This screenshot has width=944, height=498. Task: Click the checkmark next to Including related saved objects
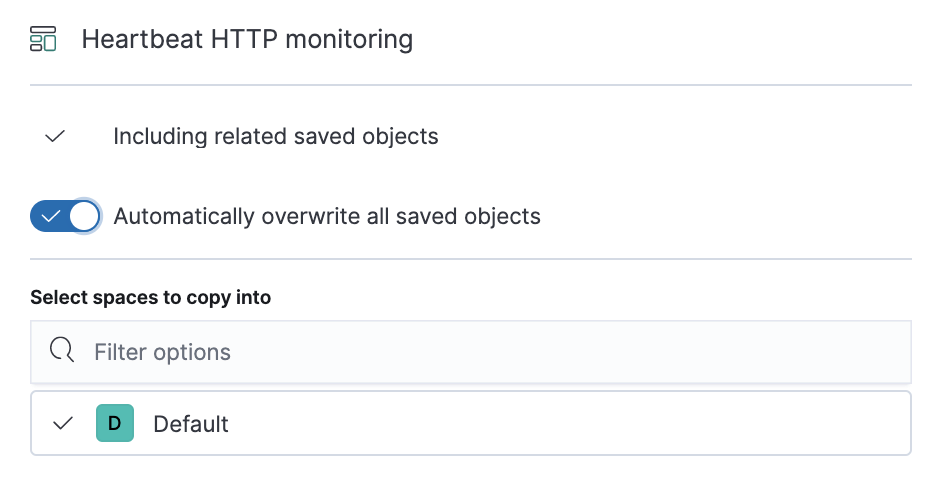55,137
